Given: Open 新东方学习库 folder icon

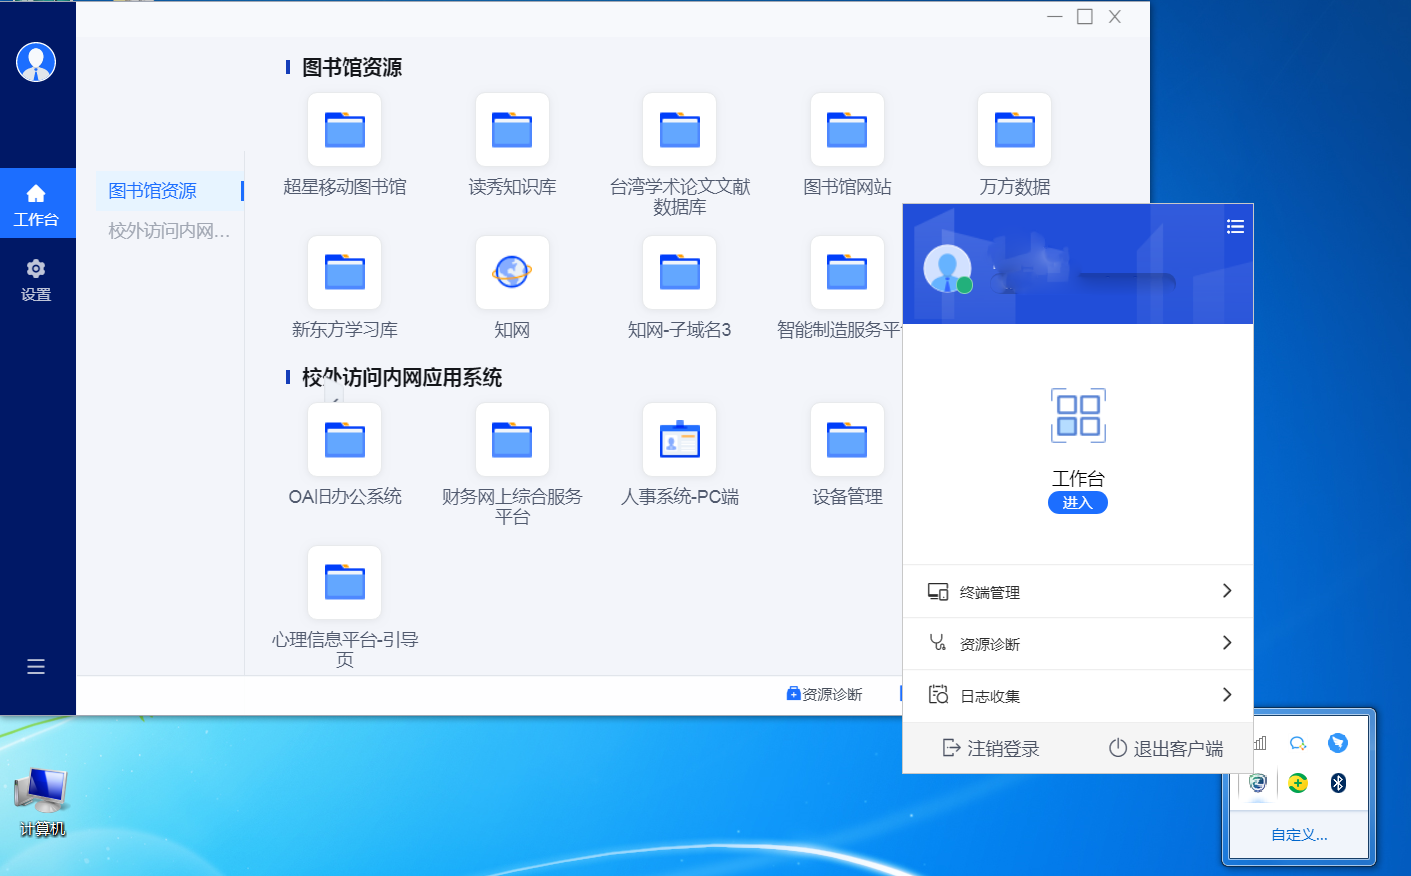Looking at the screenshot, I should (x=344, y=272).
